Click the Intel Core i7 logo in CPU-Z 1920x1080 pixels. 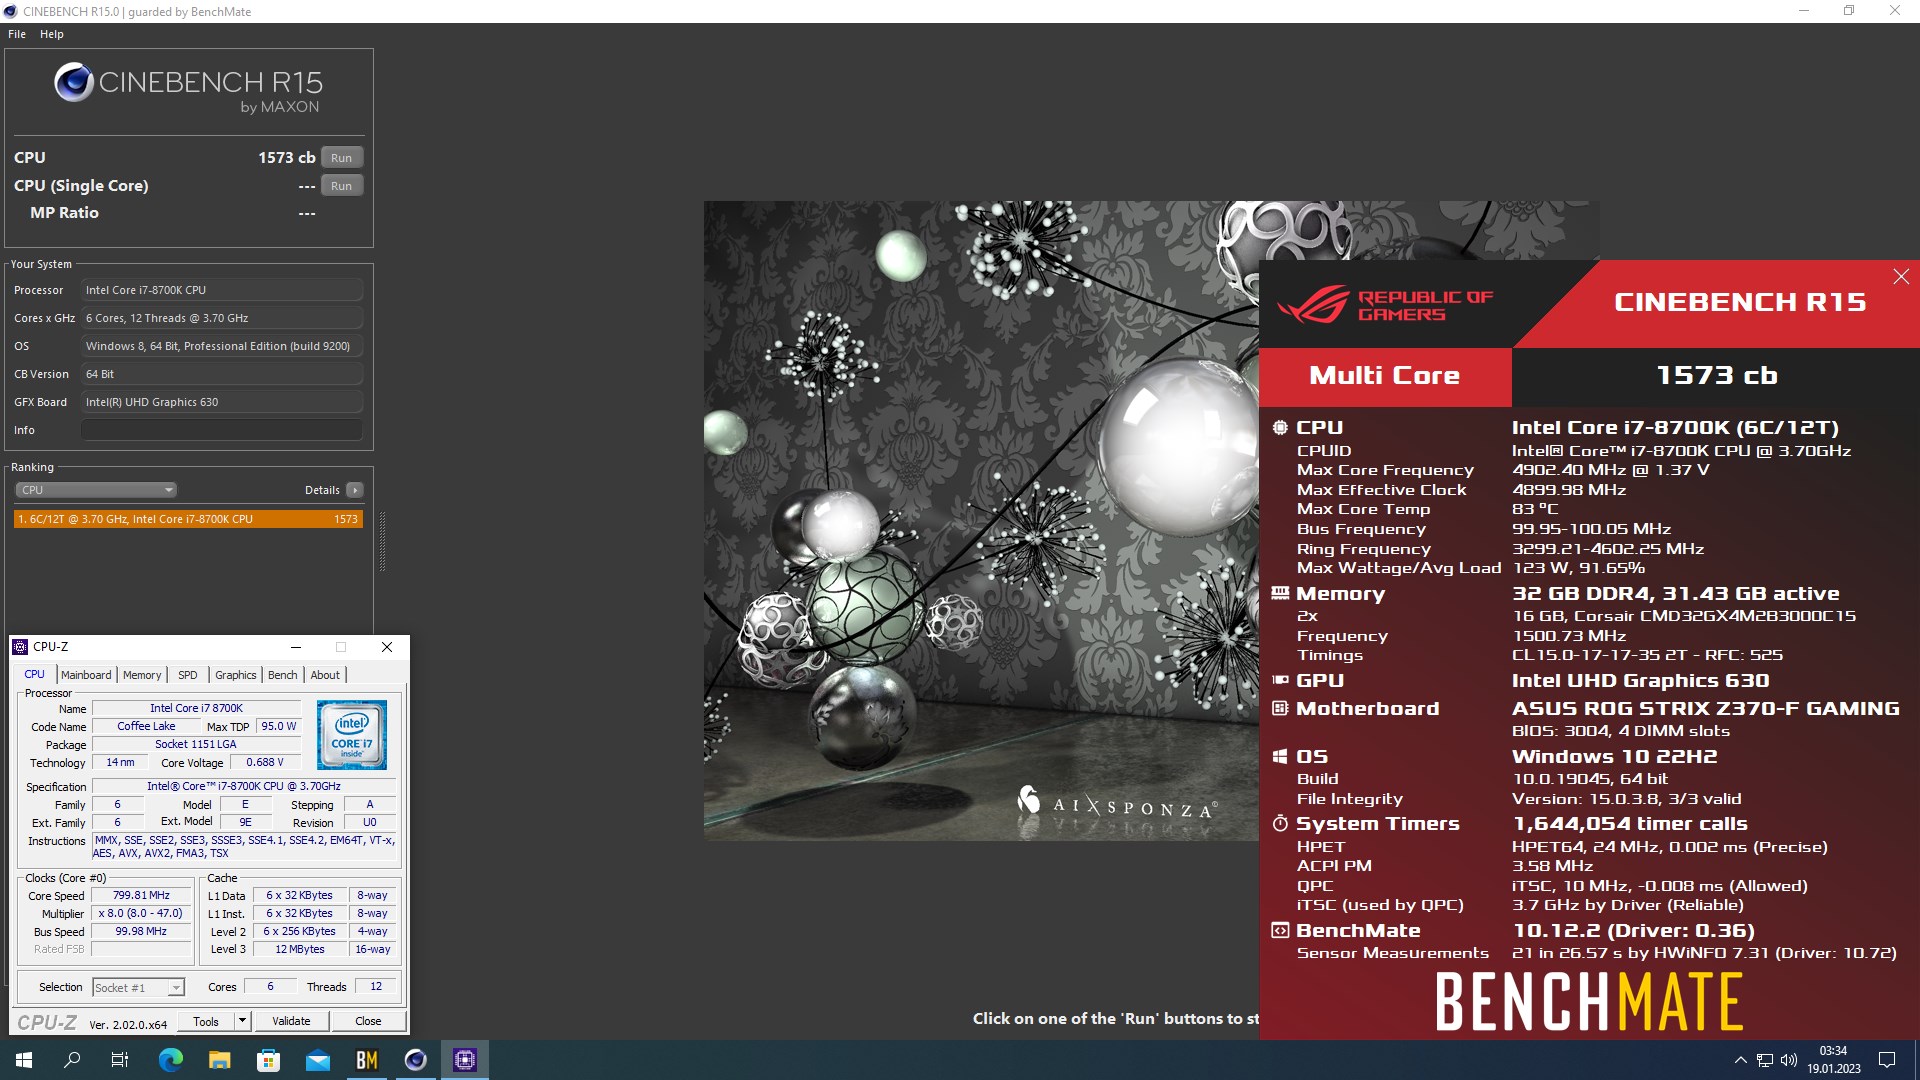[x=352, y=735]
